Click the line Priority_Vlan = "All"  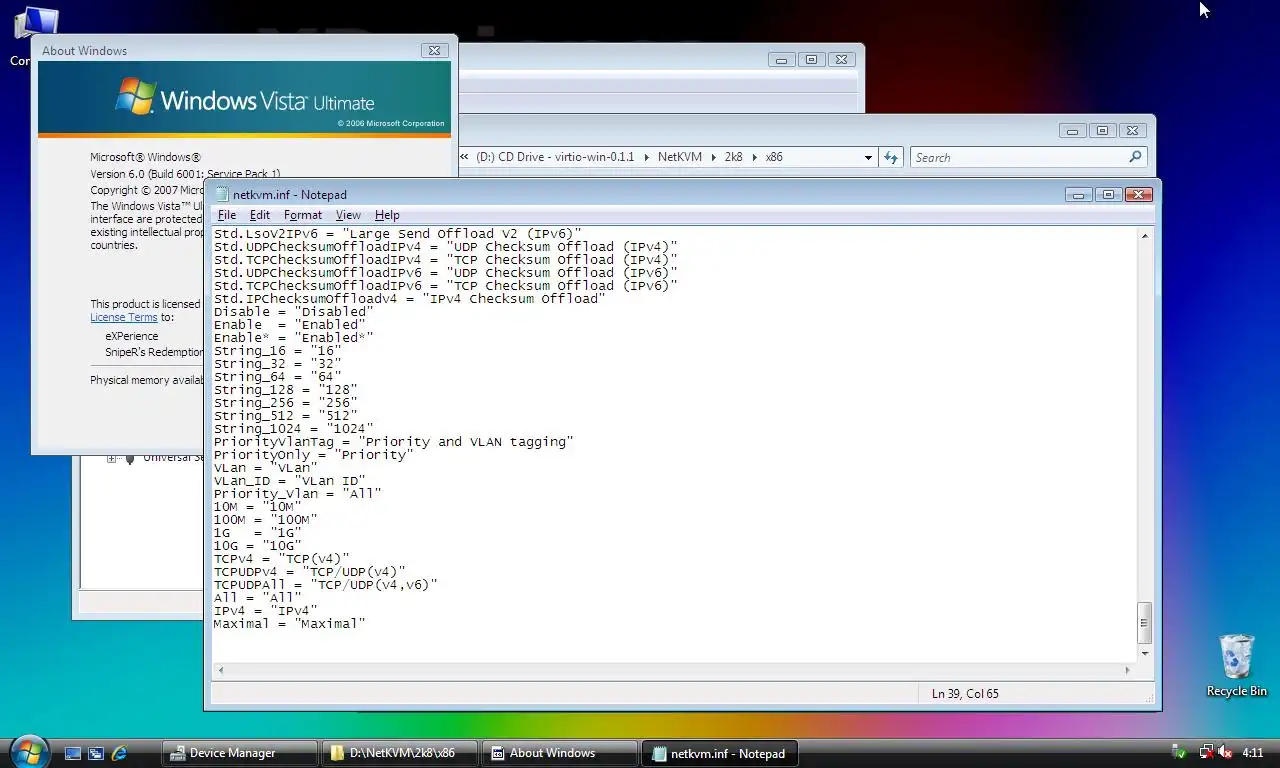coord(297,493)
